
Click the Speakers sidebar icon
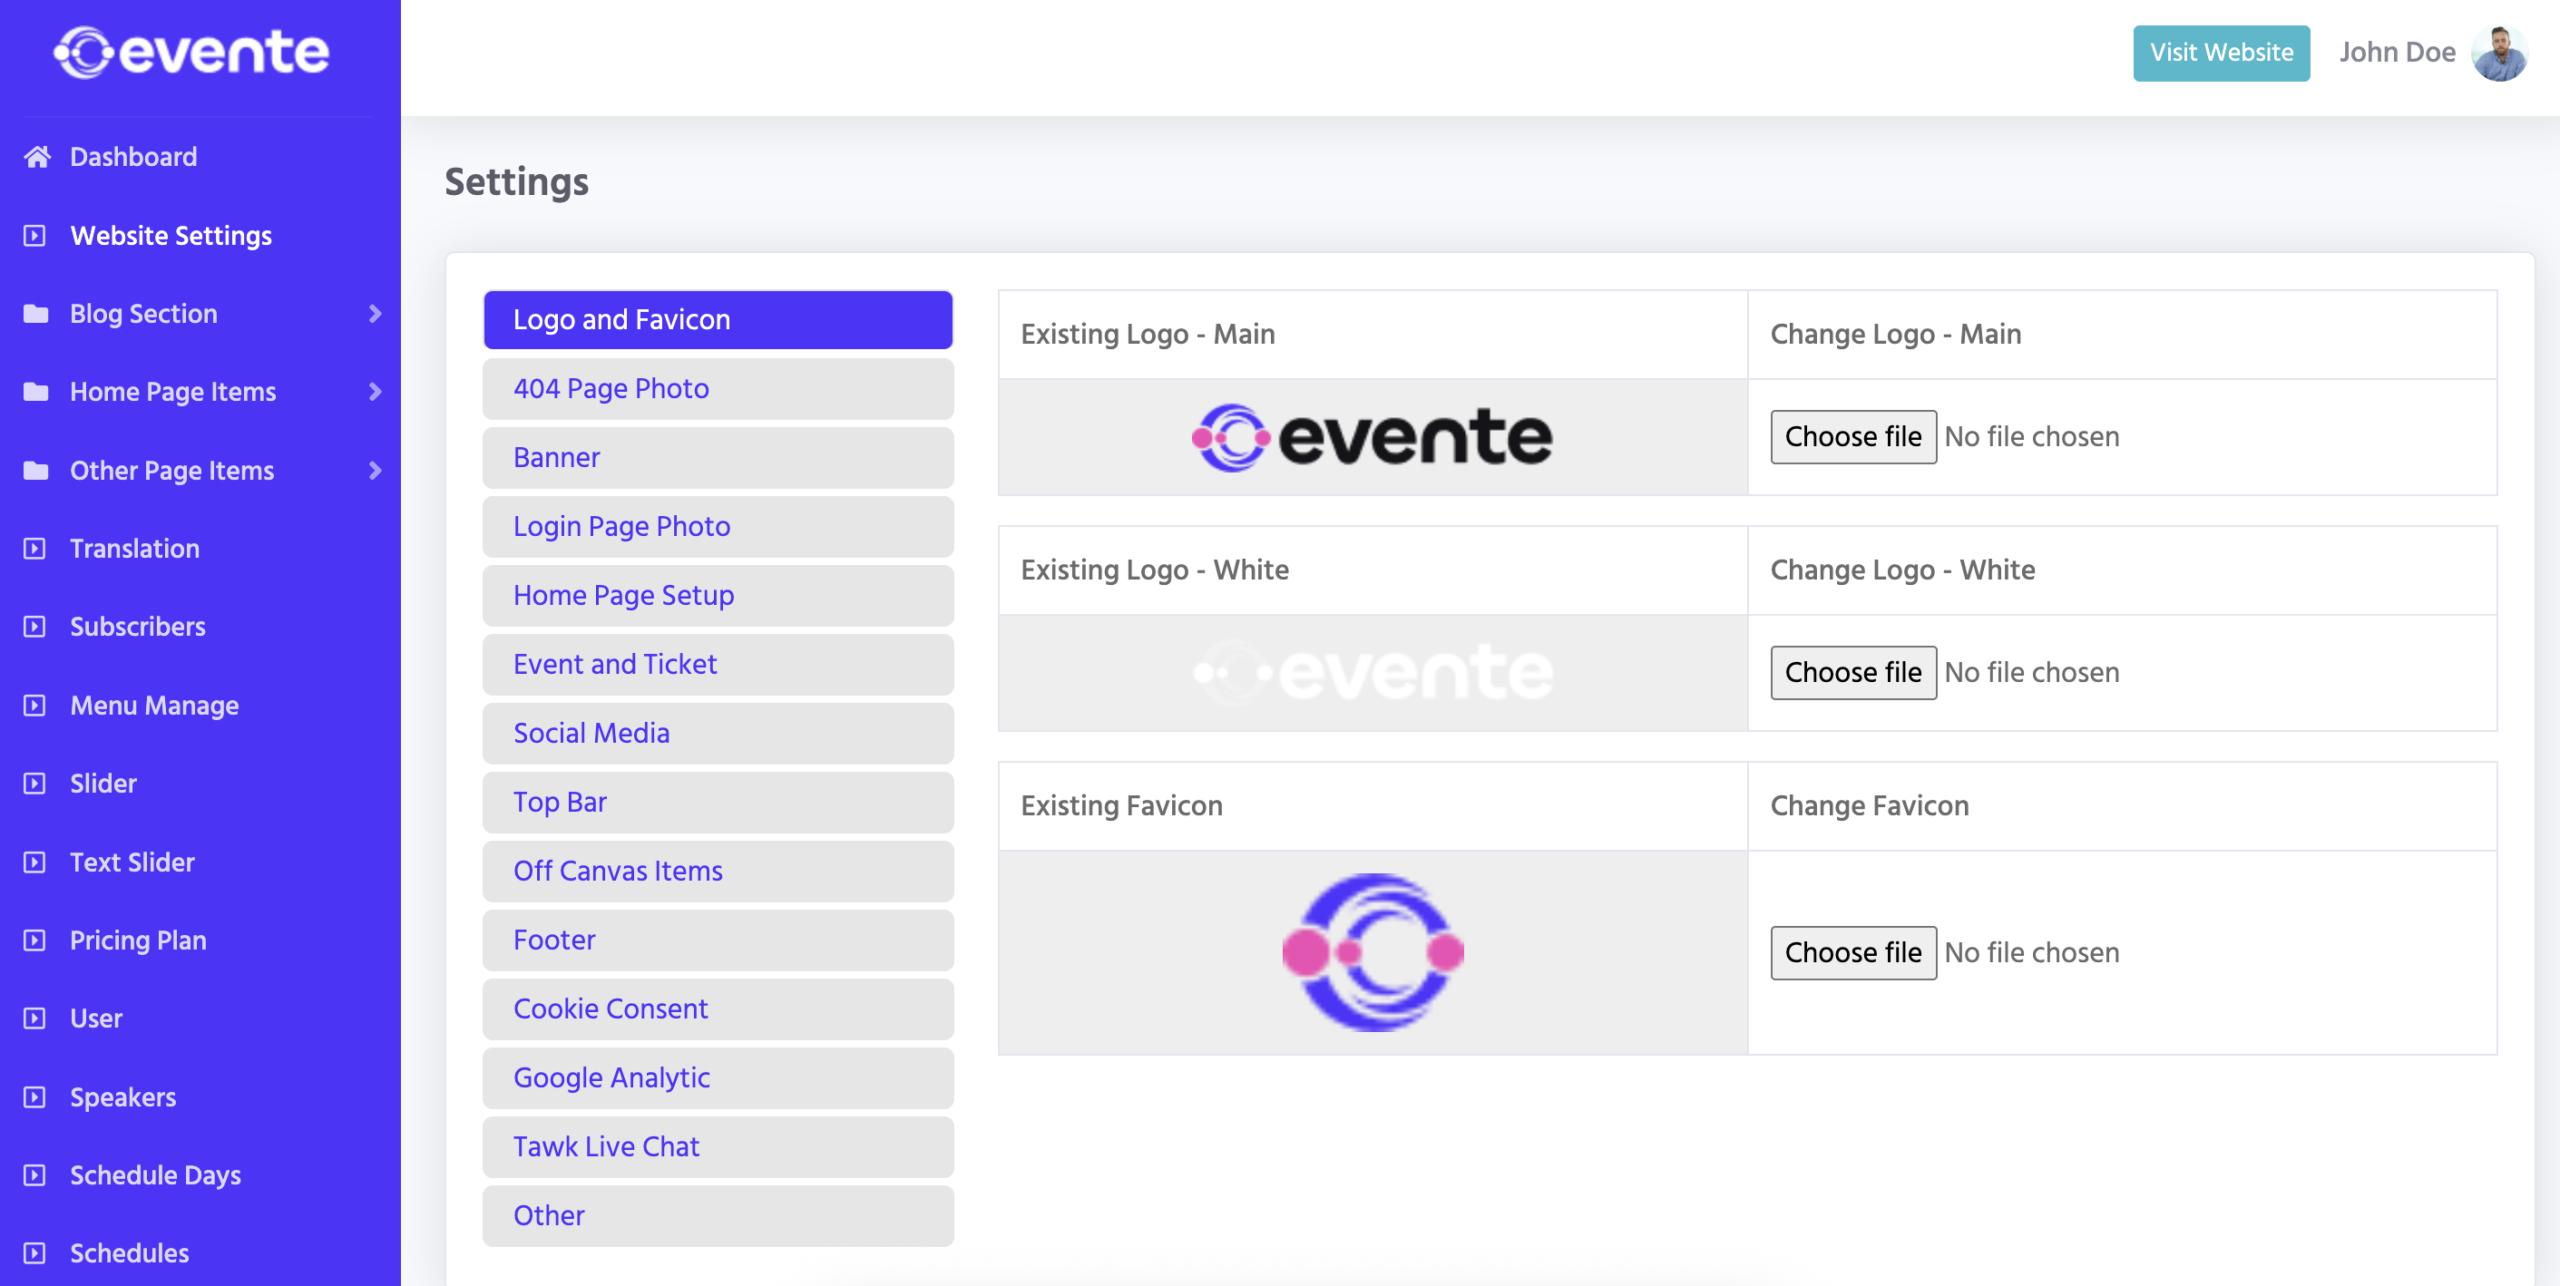point(35,1097)
